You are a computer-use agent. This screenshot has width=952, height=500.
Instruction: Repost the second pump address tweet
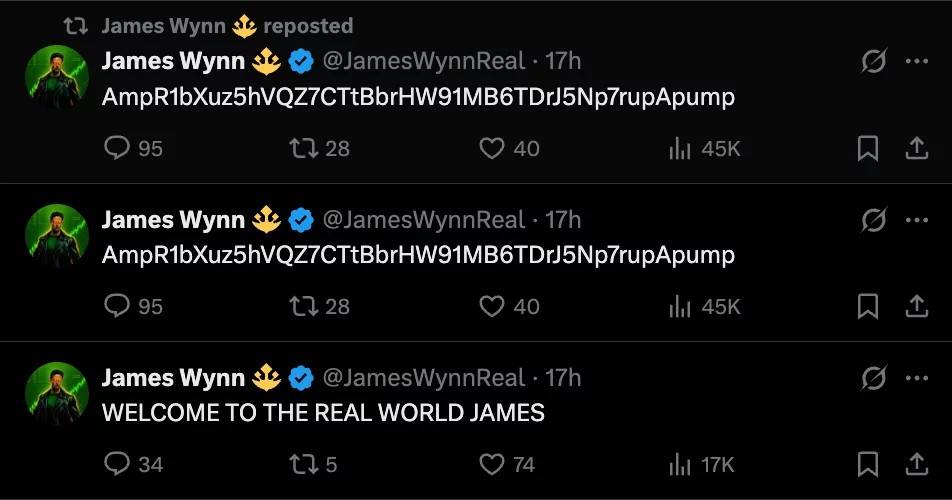(319, 306)
